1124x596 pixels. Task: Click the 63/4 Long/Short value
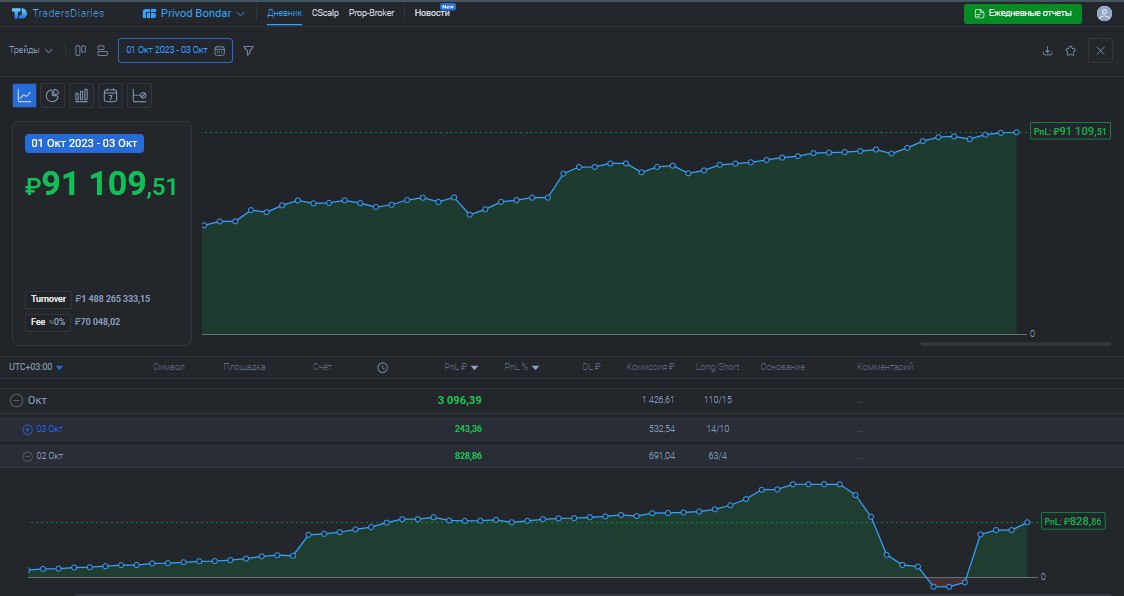point(718,455)
